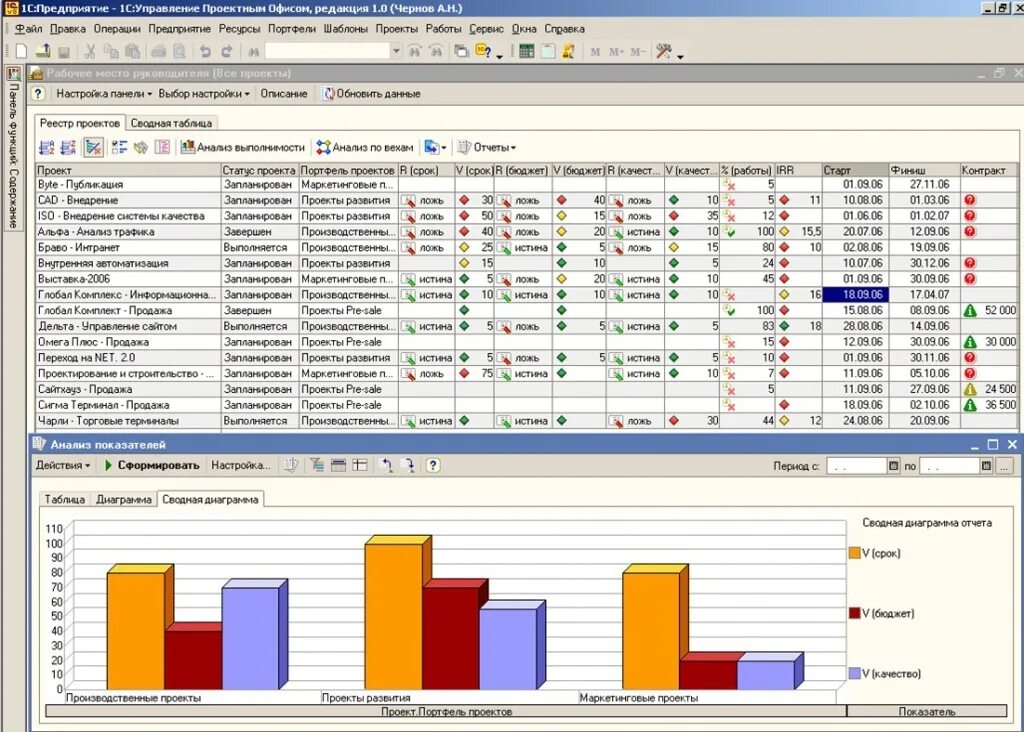Image resolution: width=1024 pixels, height=732 pixels.
Task: Click the Undo arrow icon
Action: (205, 52)
